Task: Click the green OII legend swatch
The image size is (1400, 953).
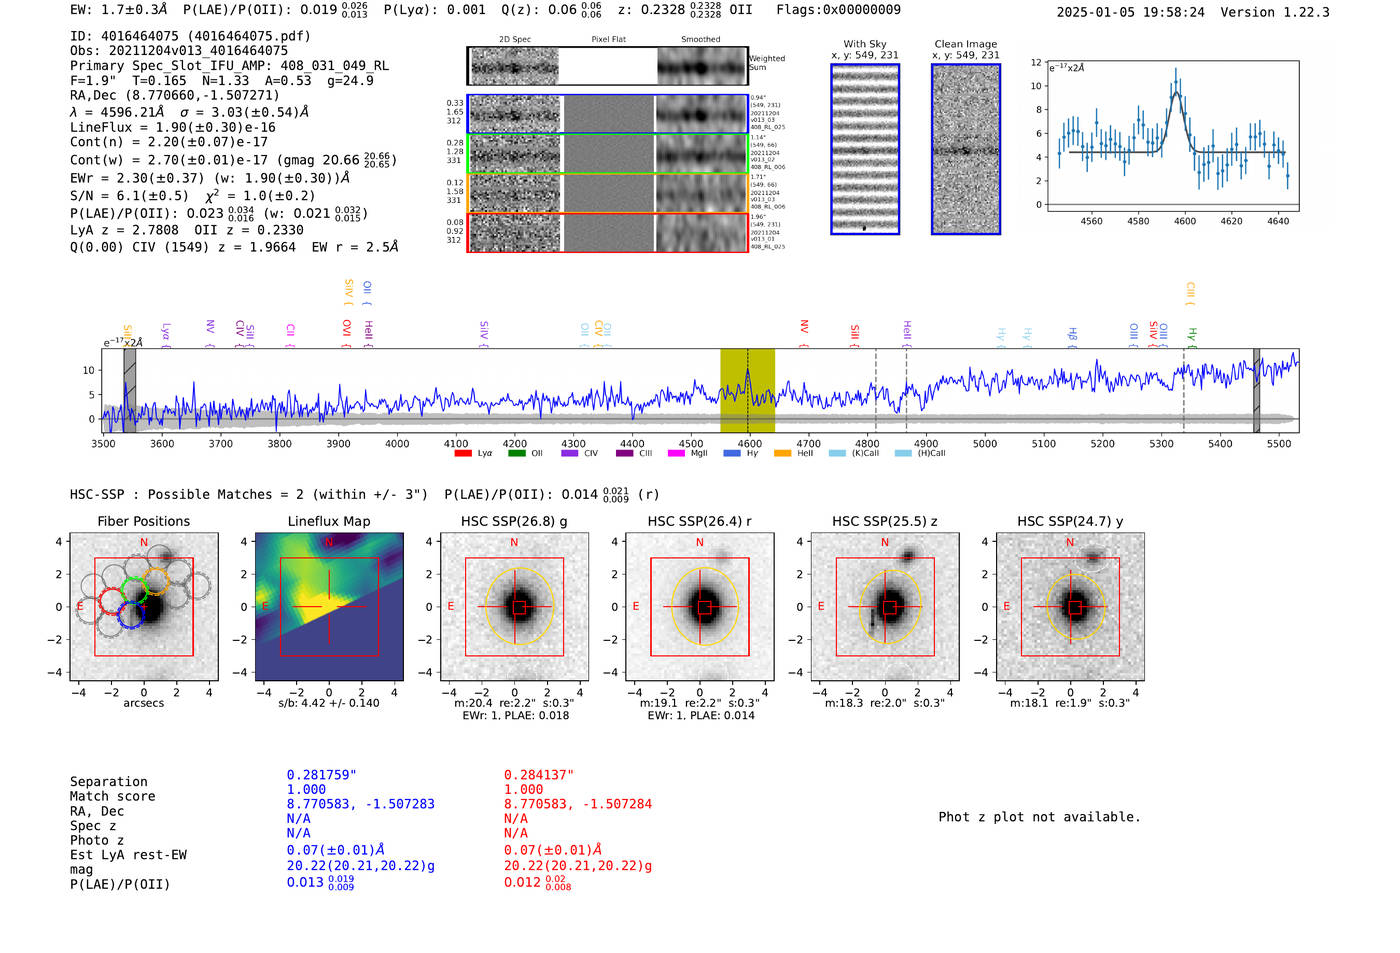Action: 516,453
